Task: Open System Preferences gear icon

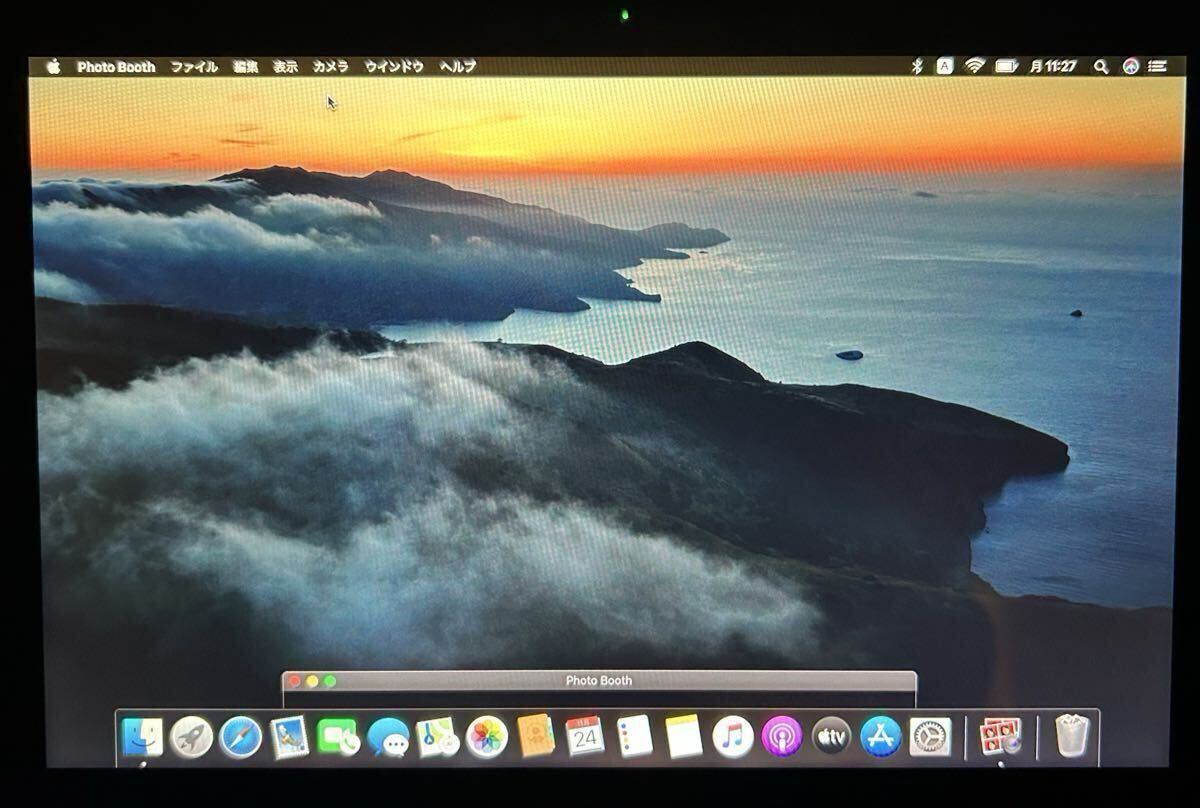Action: tap(930, 737)
